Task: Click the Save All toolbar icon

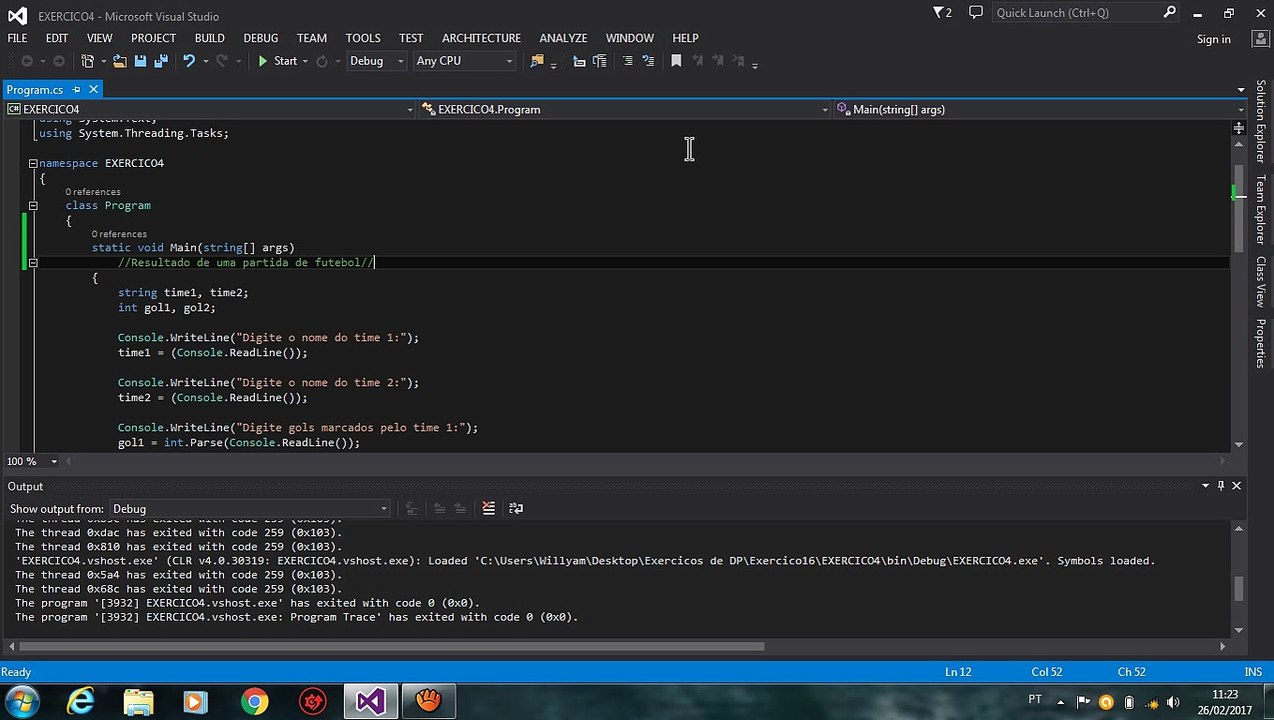Action: [x=160, y=61]
